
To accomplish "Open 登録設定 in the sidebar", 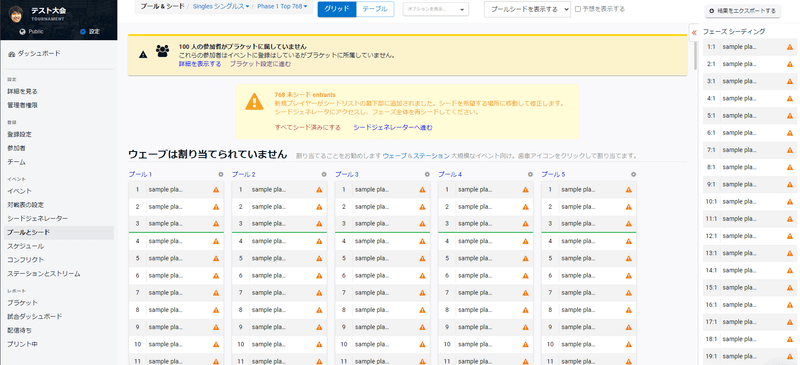I will pos(19,135).
